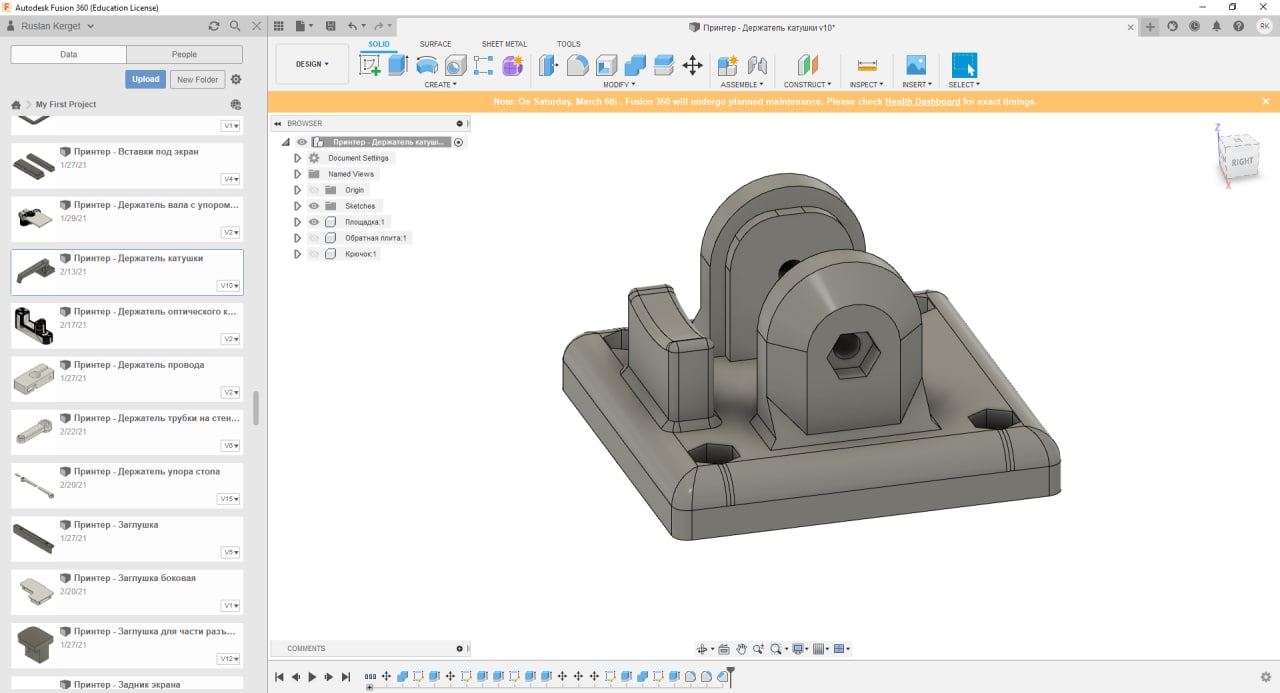Screen dimensions: 1280x693
Task: Select the Offset Plane construct tool
Action: point(807,65)
